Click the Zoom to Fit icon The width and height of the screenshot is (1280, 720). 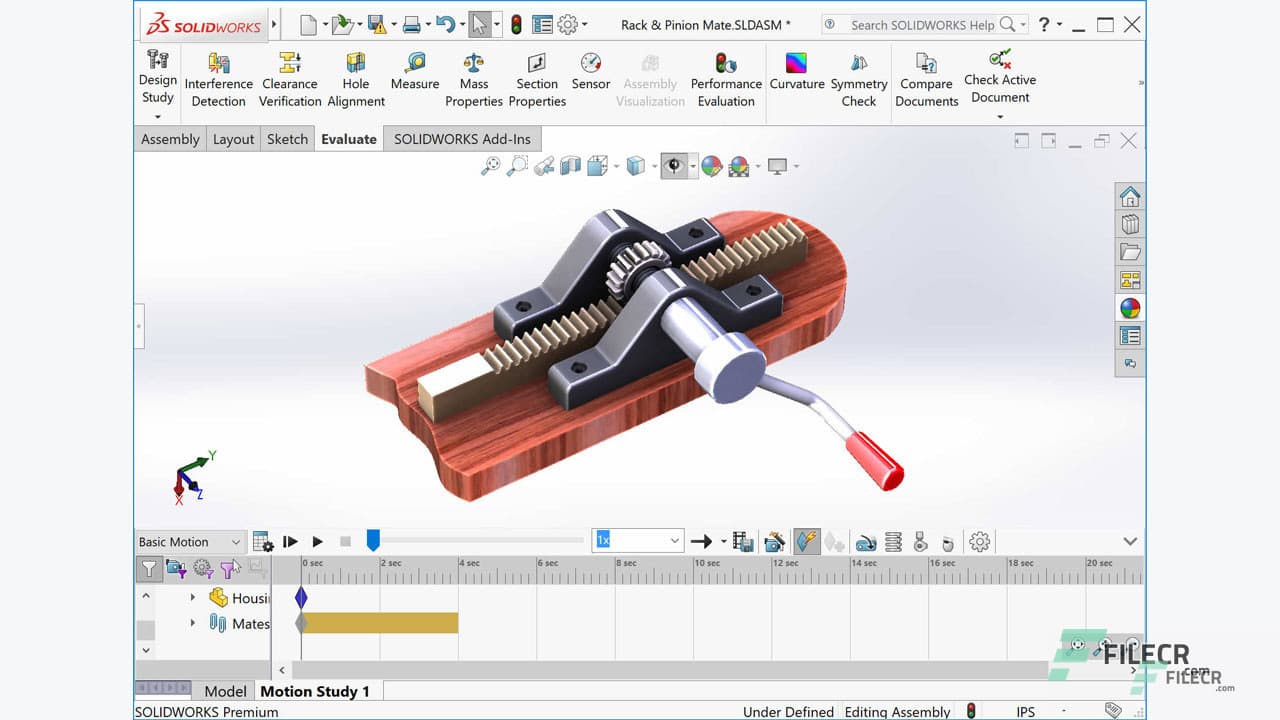point(492,166)
